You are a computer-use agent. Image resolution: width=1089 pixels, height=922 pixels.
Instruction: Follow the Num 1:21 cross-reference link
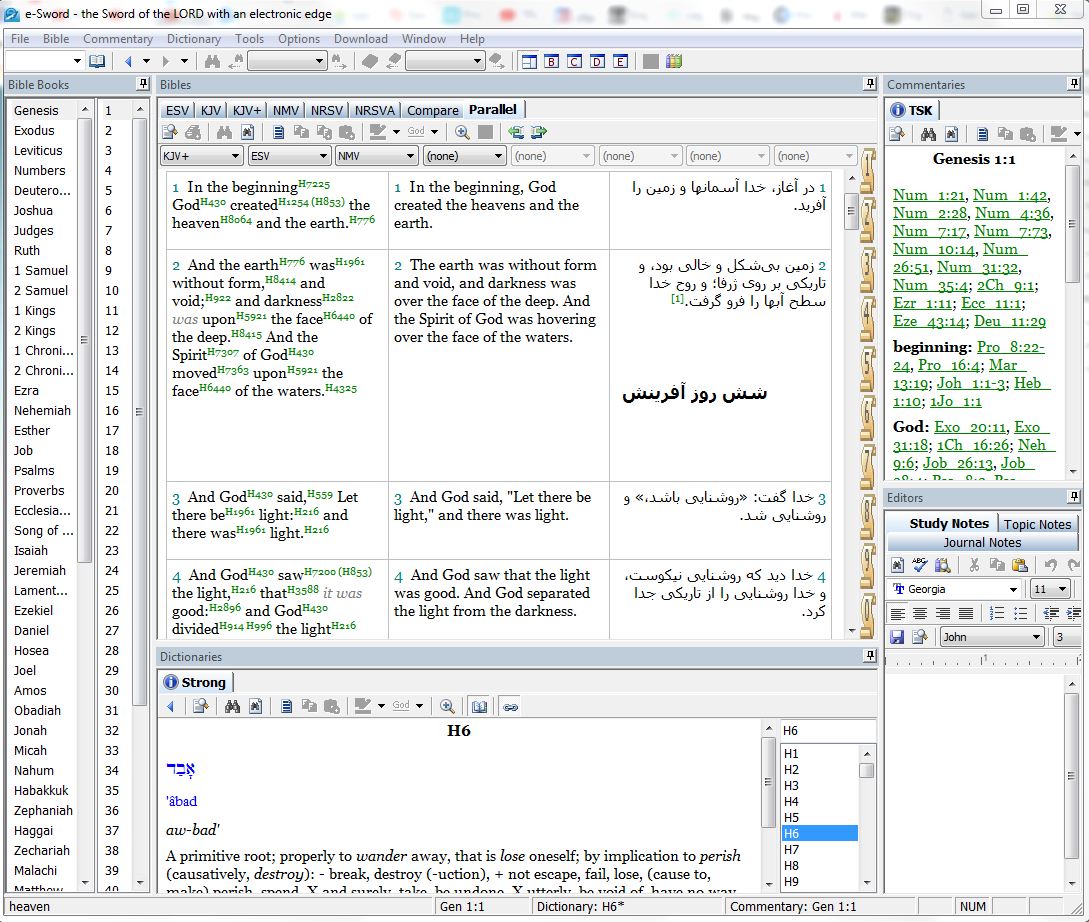tap(929, 195)
